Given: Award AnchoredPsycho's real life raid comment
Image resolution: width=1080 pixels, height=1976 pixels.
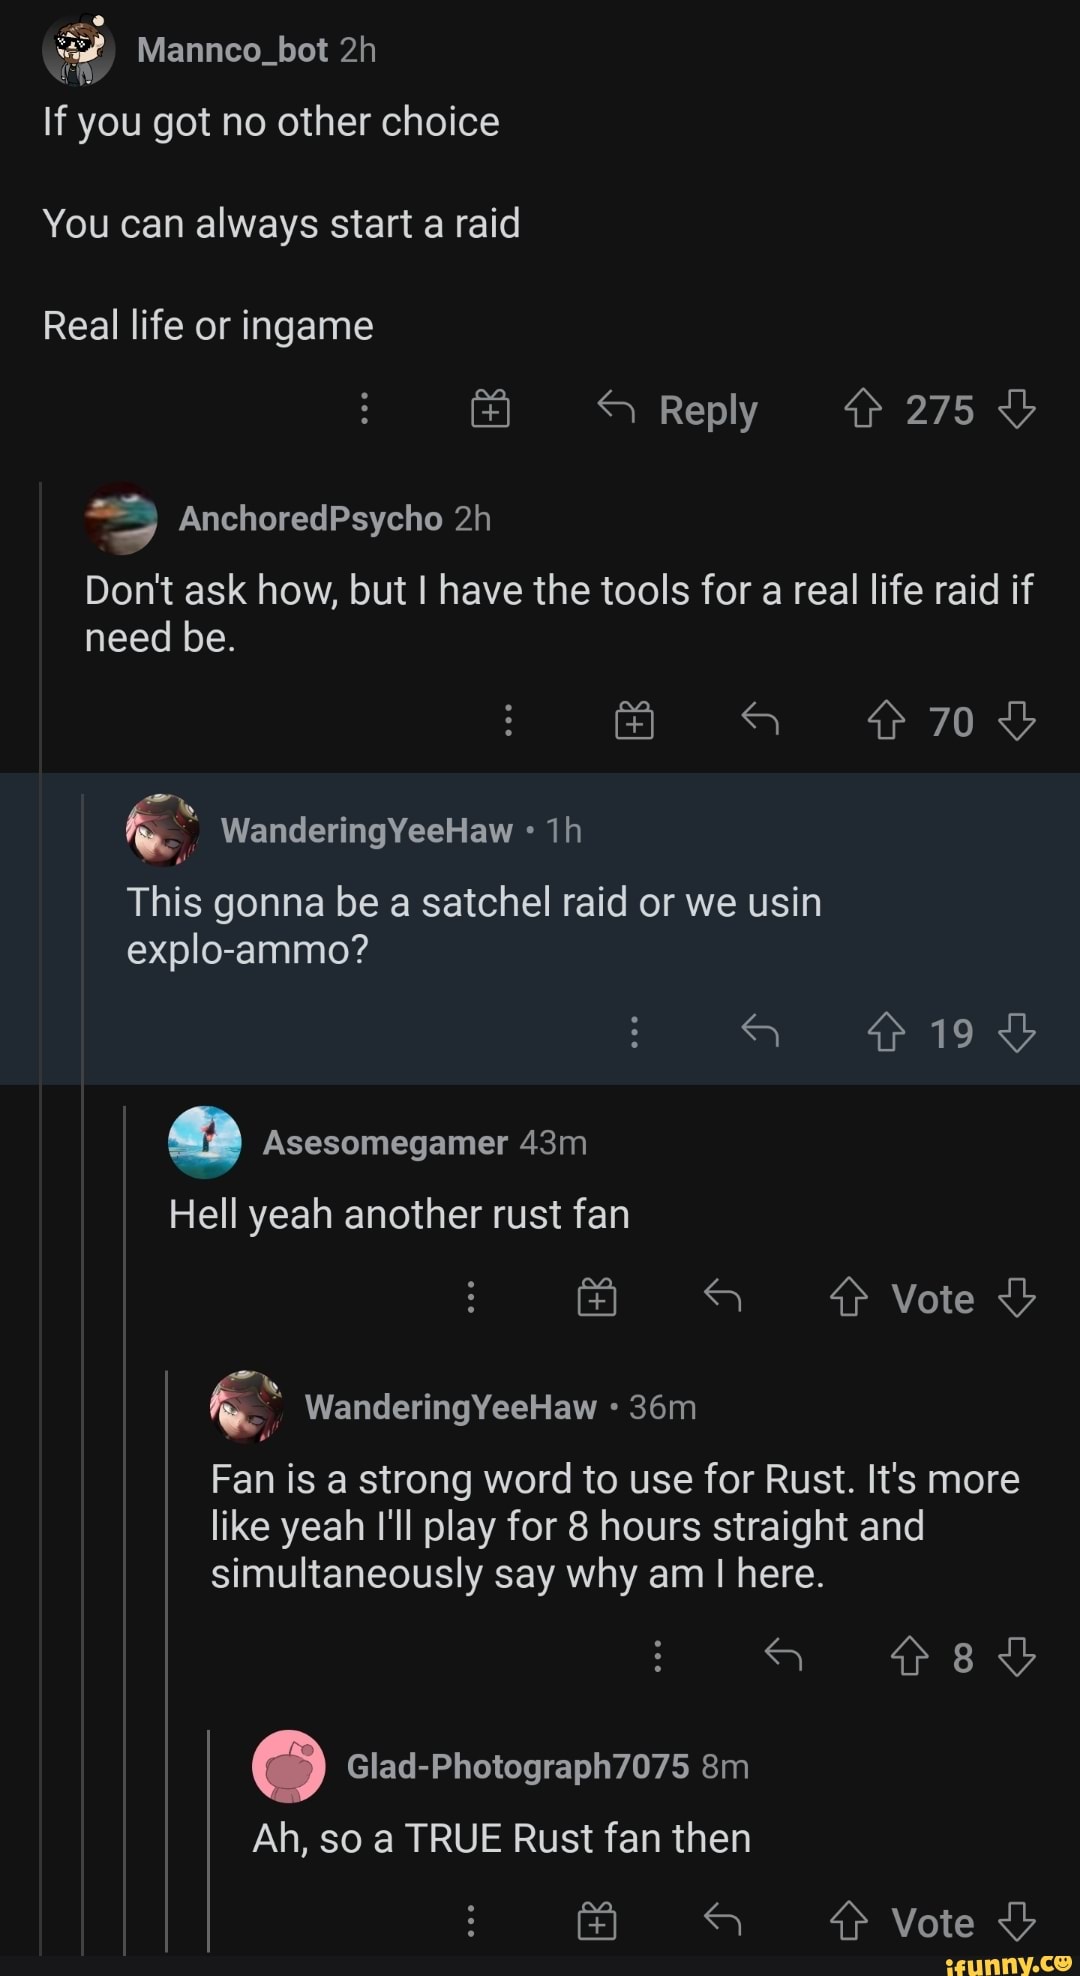Looking at the screenshot, I should point(634,720).
